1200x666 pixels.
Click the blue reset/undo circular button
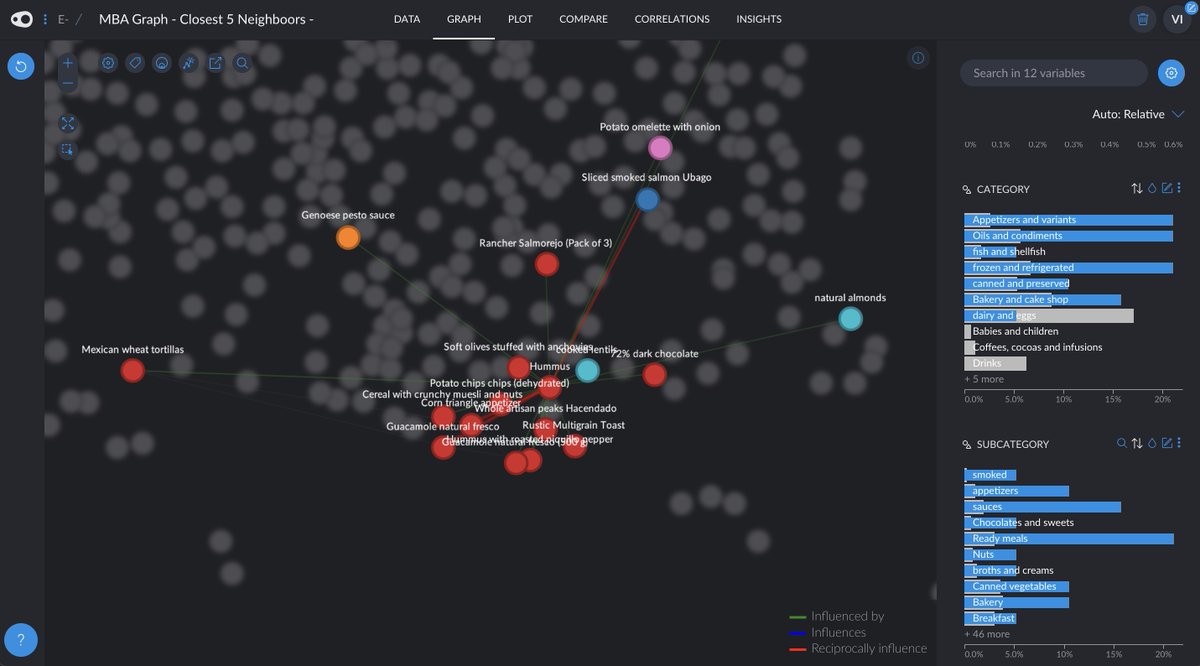[x=21, y=67]
